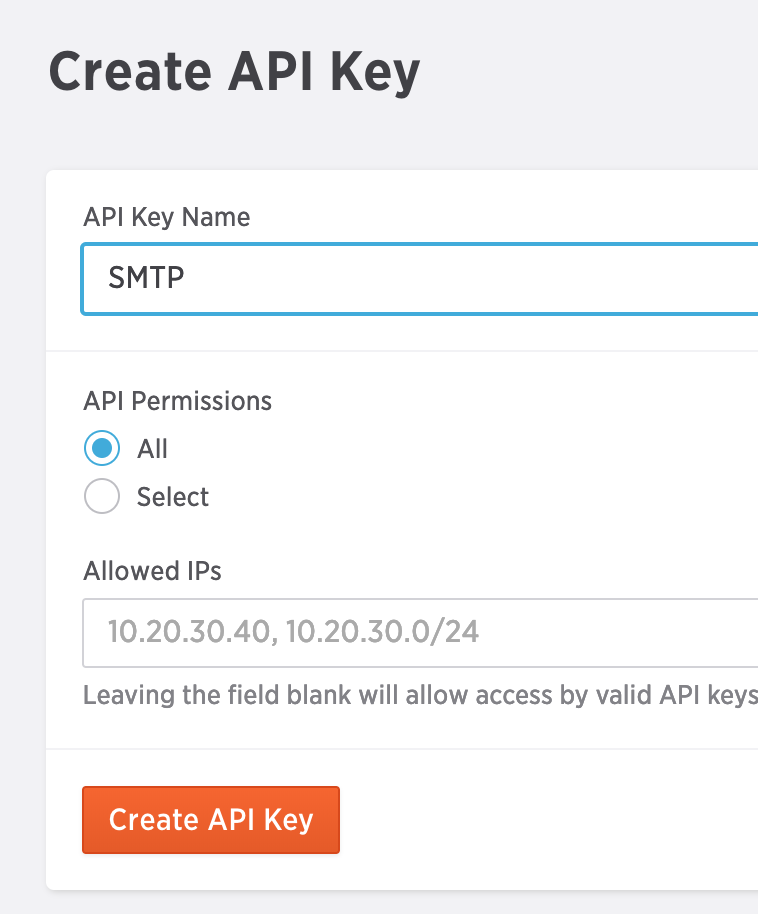
Task: Click the 'Select' label text beside radio
Action: [173, 497]
